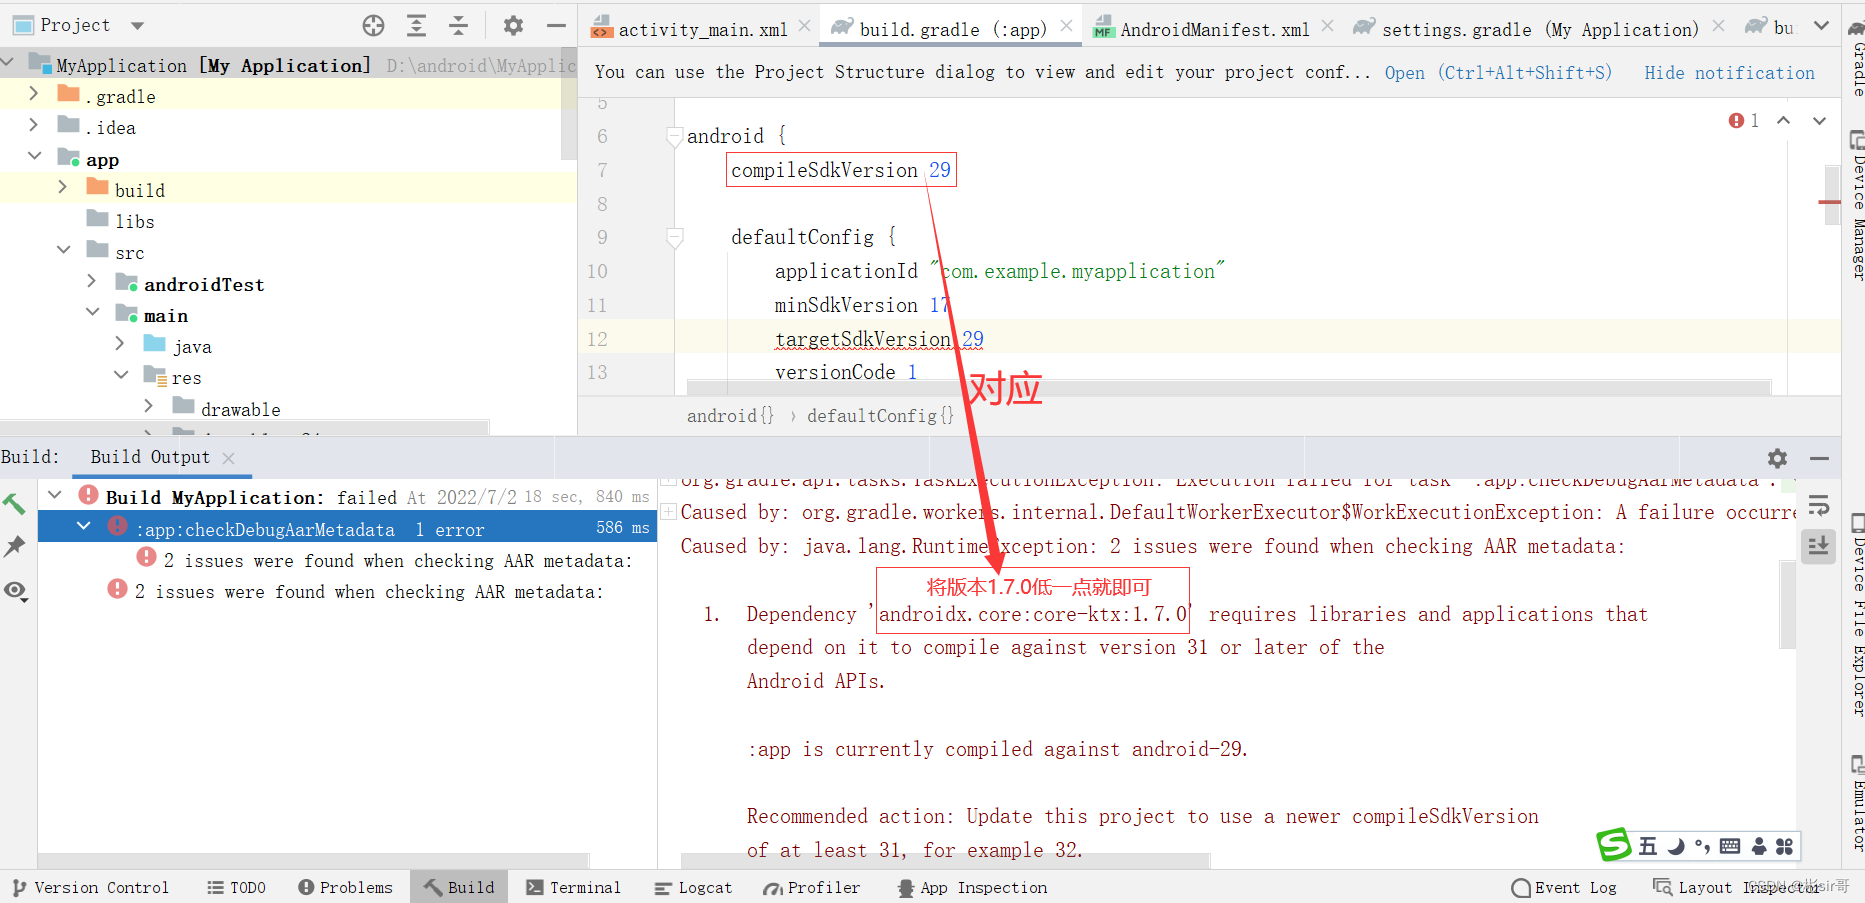Image resolution: width=1865 pixels, height=903 pixels.
Task: Open the Device Manager sidebar panel
Action: [x=1857, y=215]
